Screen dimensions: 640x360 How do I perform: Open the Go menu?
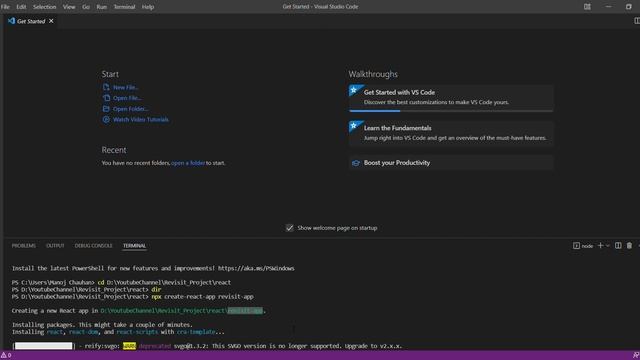[x=86, y=7]
